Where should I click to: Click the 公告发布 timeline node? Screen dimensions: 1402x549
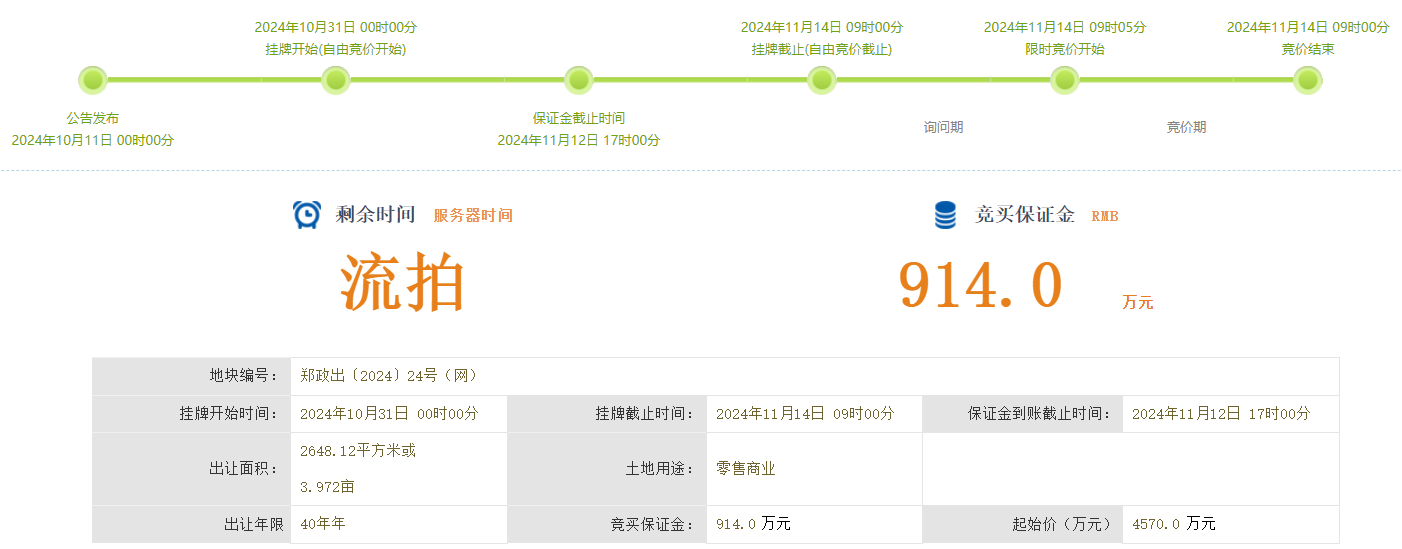[x=93, y=80]
